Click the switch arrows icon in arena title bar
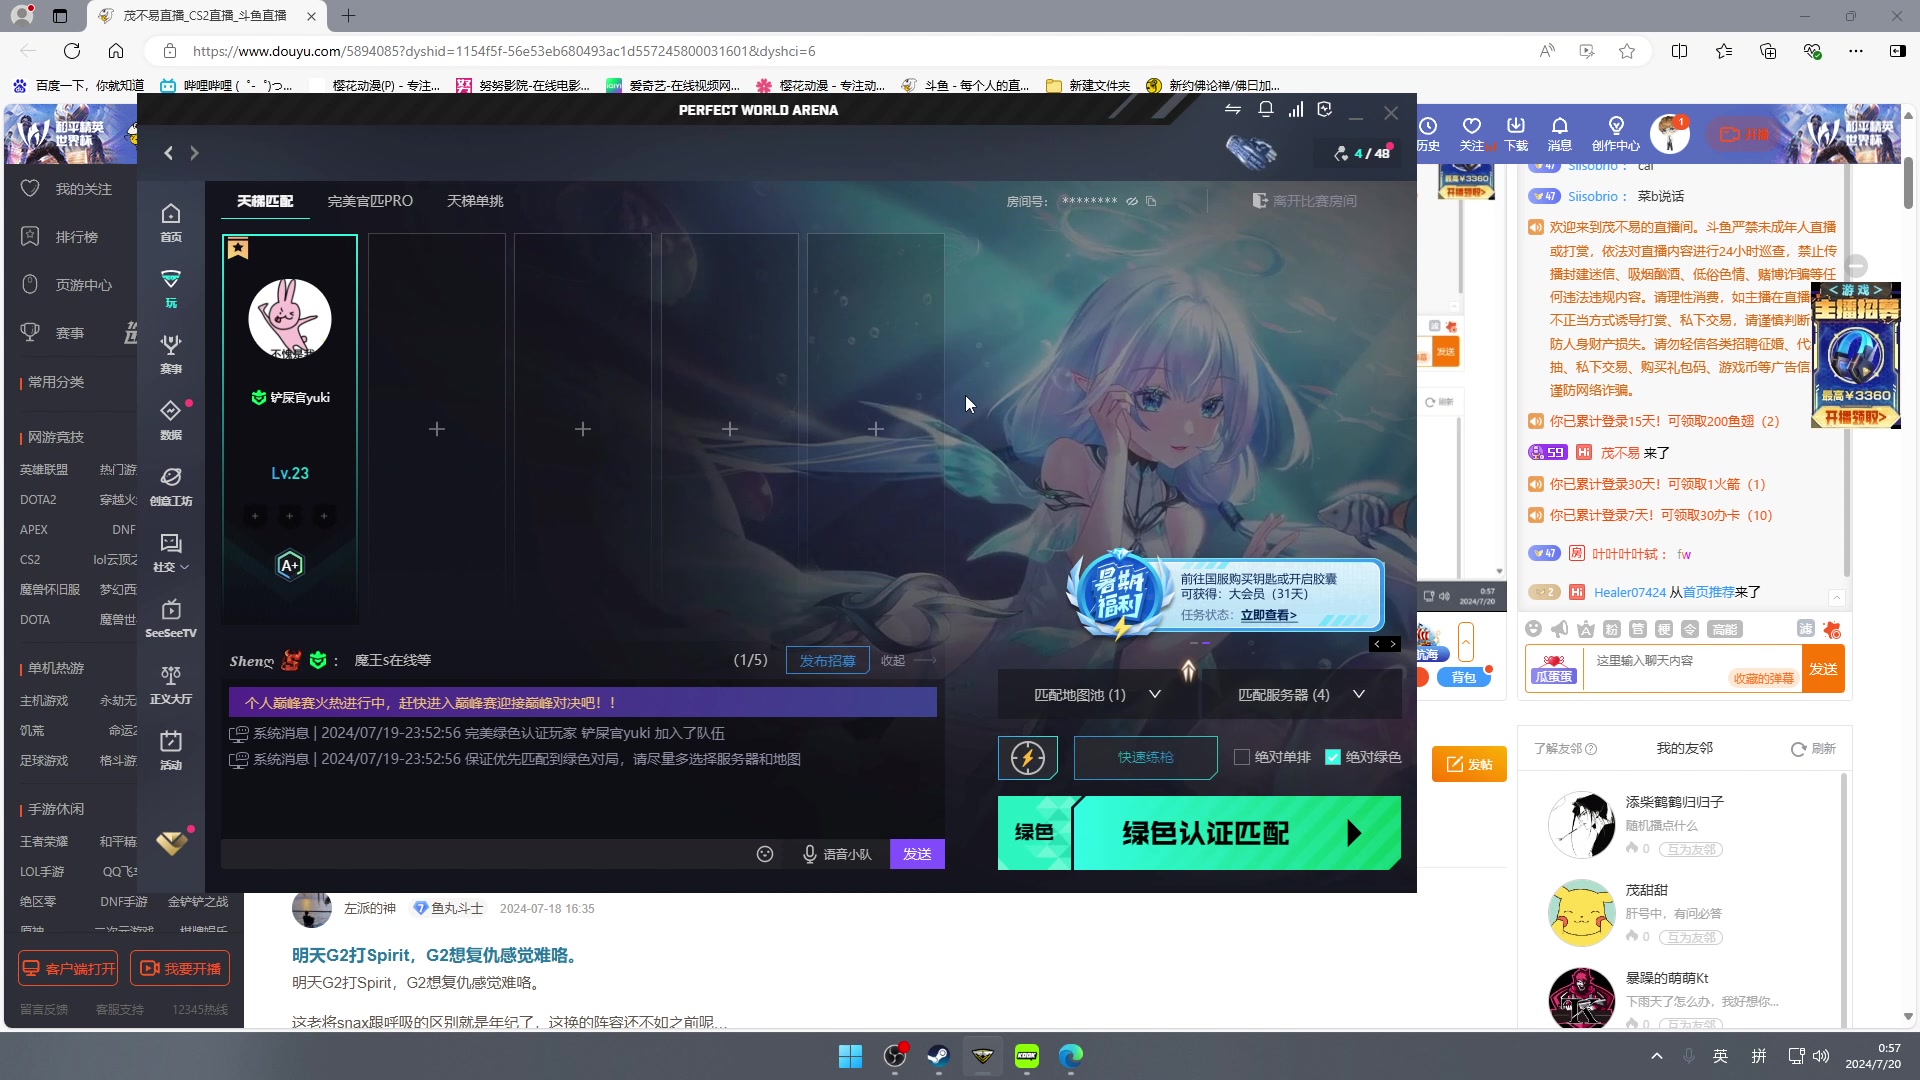The height and width of the screenshot is (1080, 1920). [x=1233, y=110]
